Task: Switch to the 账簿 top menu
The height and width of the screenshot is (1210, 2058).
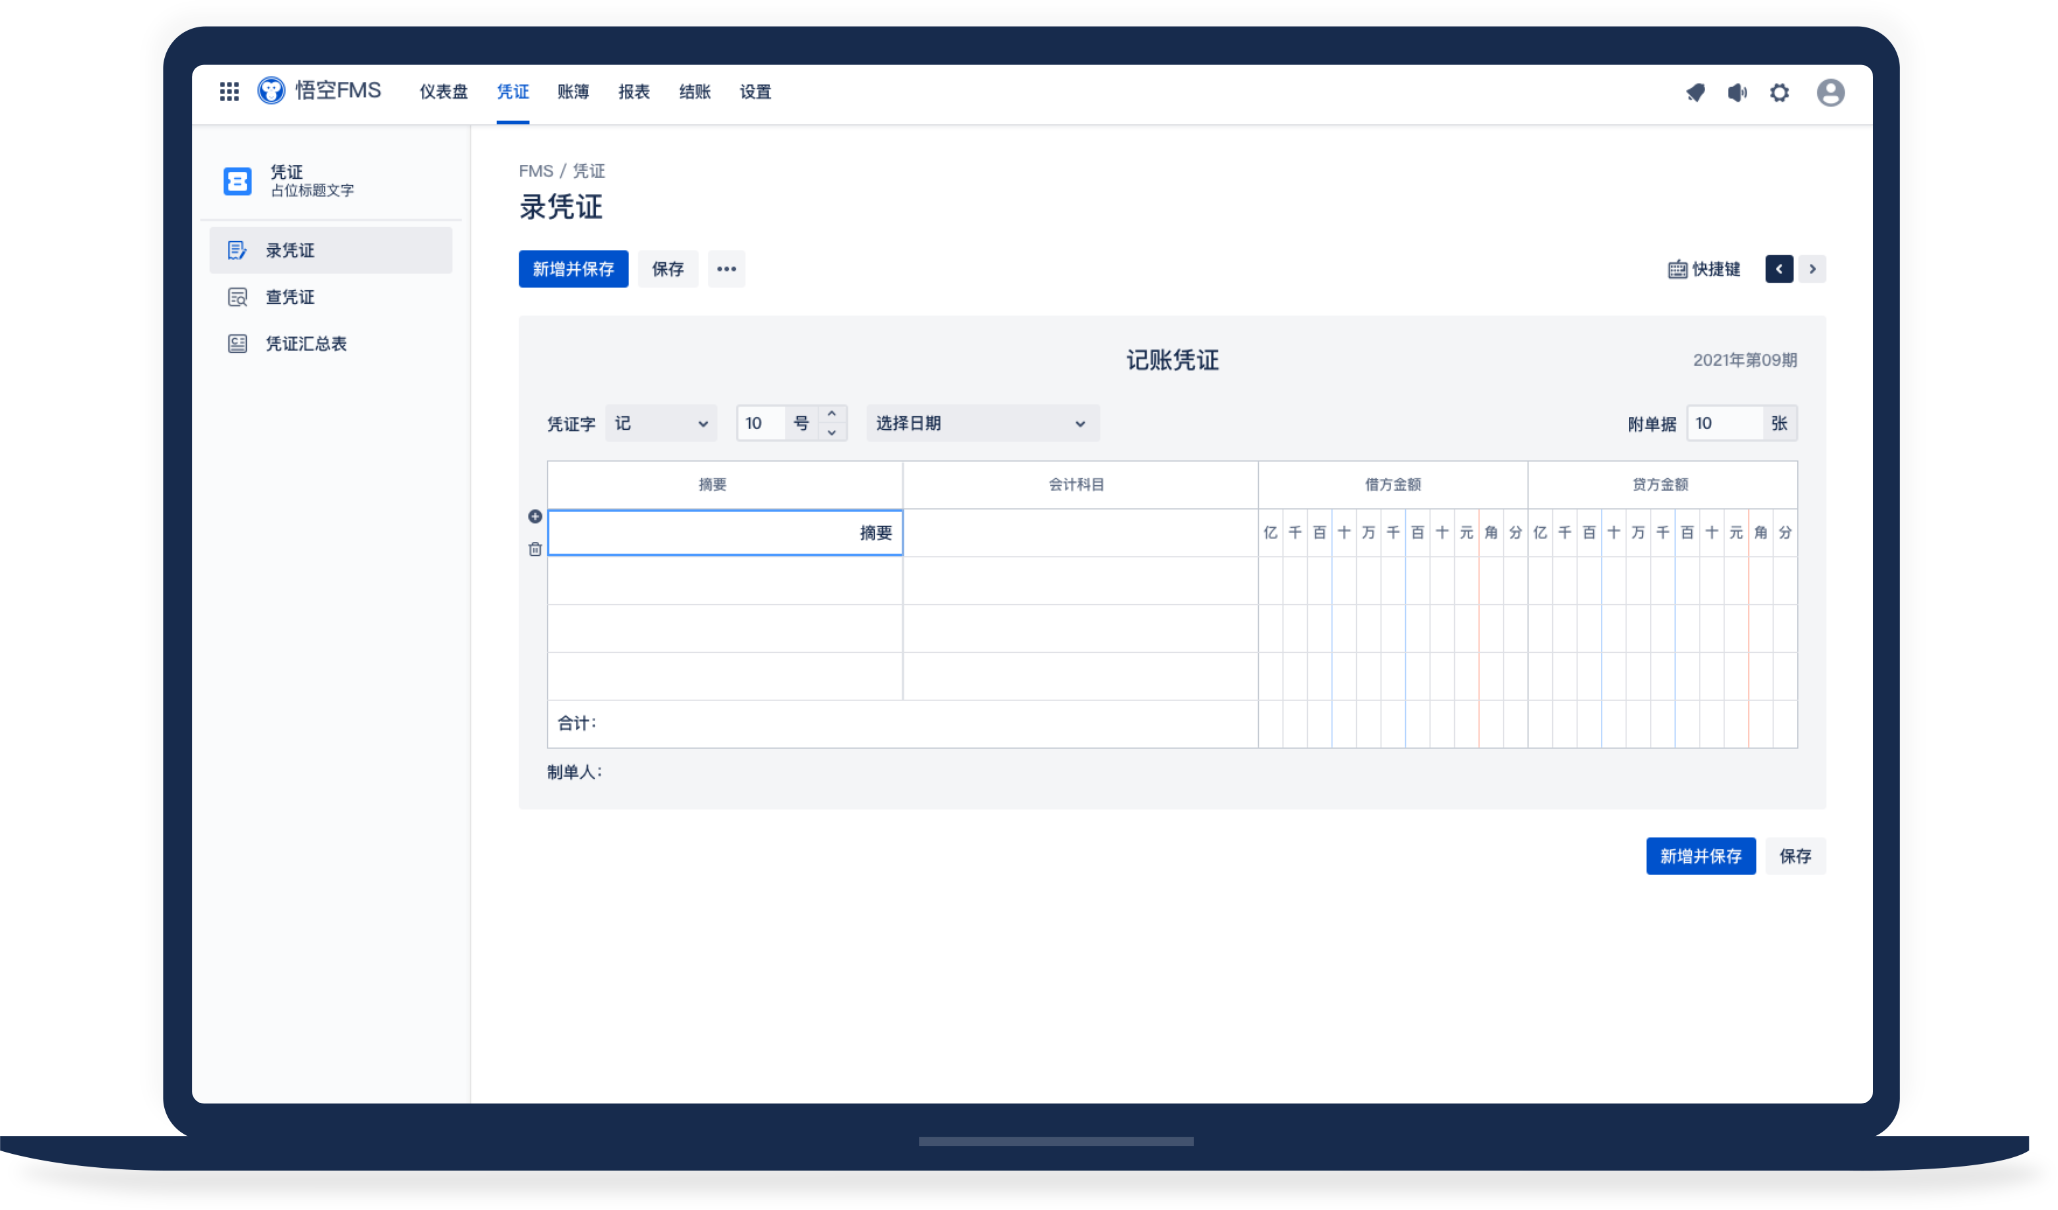Action: pyautogui.click(x=573, y=92)
